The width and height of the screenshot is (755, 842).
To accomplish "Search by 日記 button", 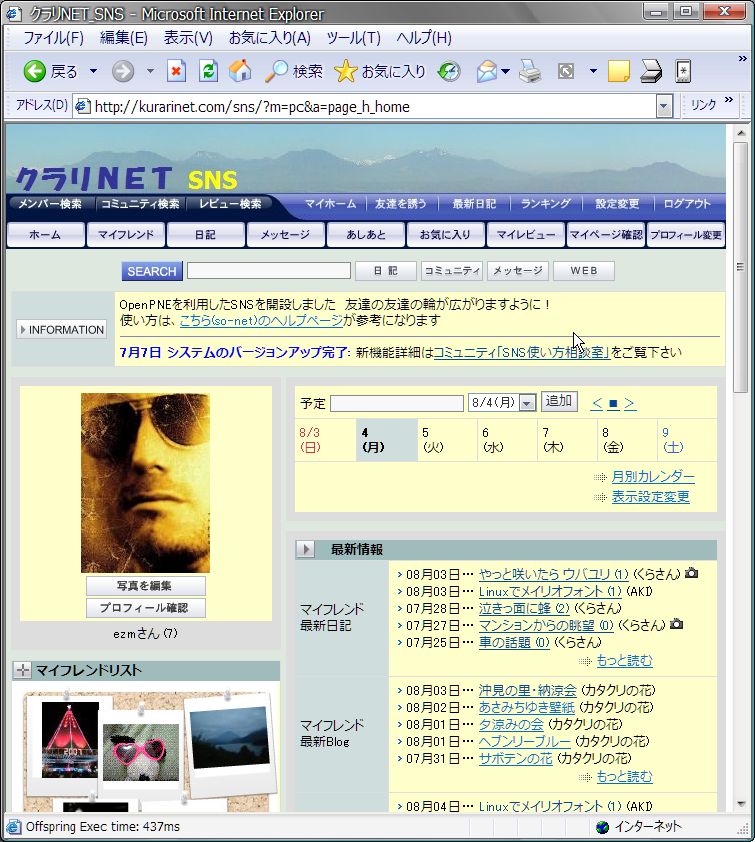I will [x=386, y=271].
